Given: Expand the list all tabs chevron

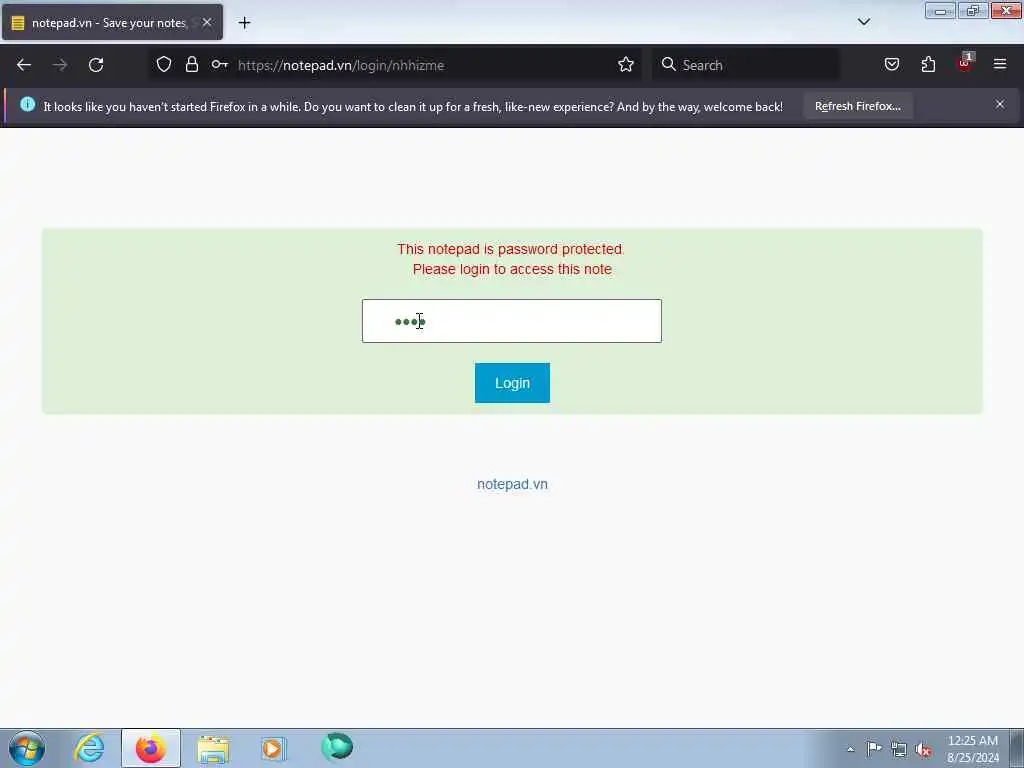Looking at the screenshot, I should pyautogui.click(x=863, y=22).
